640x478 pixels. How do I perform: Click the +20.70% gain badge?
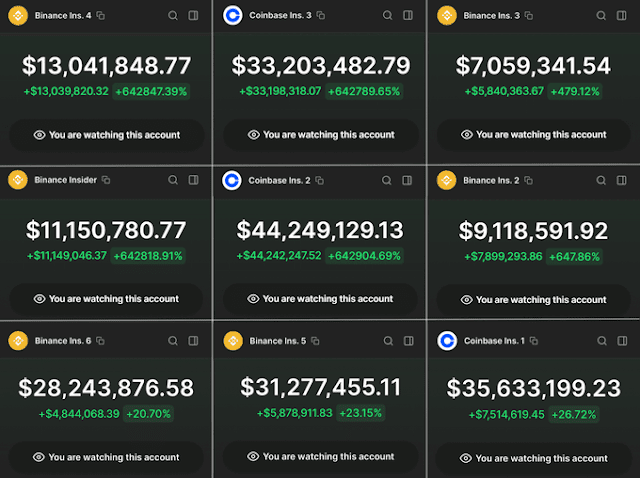149,414
